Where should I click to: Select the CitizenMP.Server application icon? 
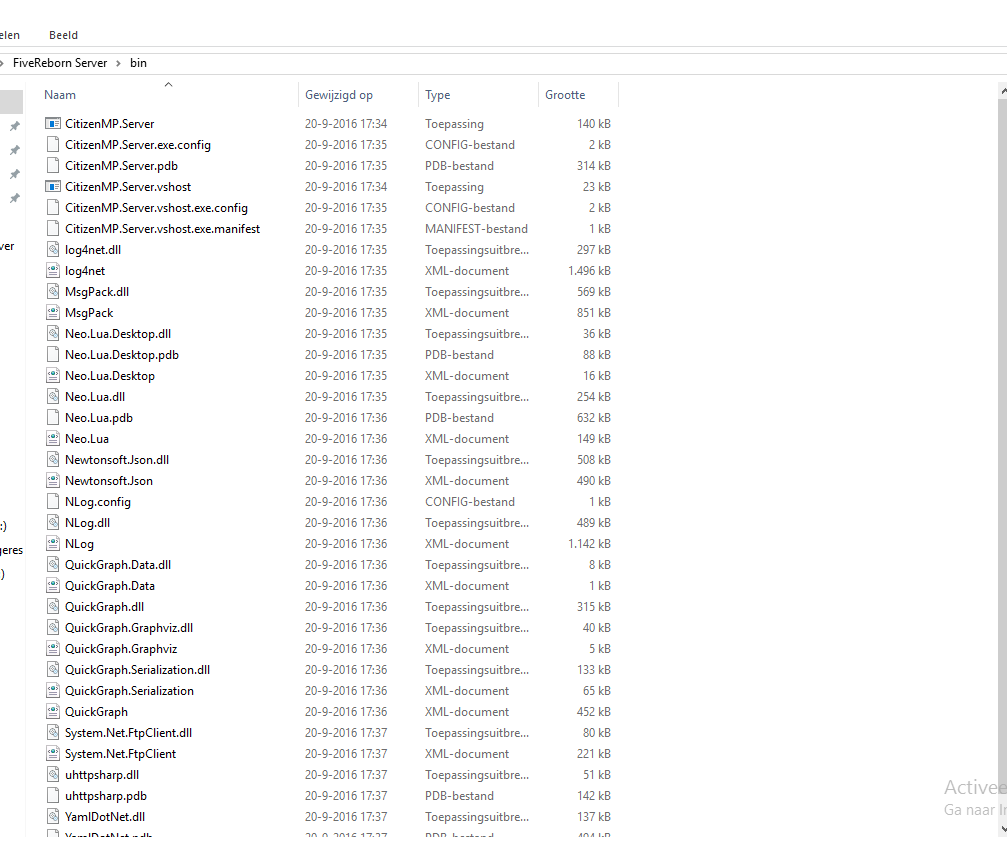[x=53, y=123]
